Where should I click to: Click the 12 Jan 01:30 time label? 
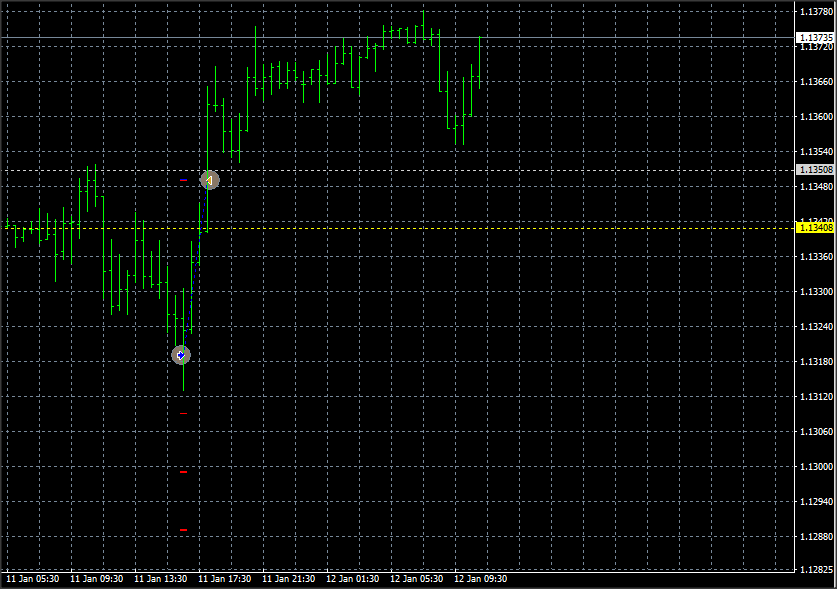[353, 579]
